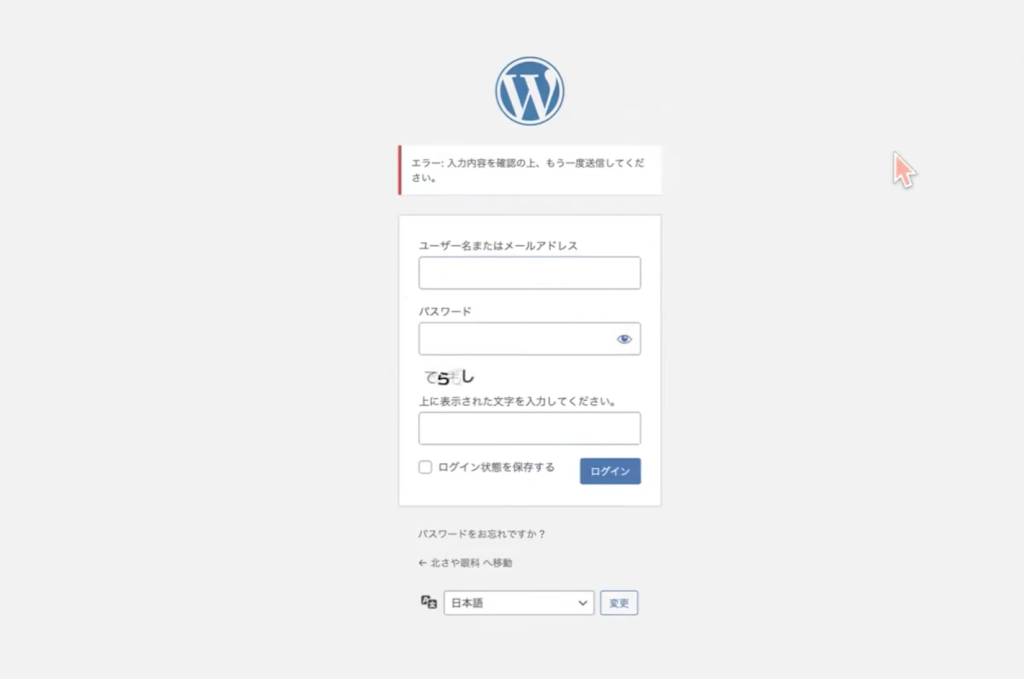Enable the ログイン状態を保存する checkbox
Viewport: 1024px width, 679px height.
425,467
